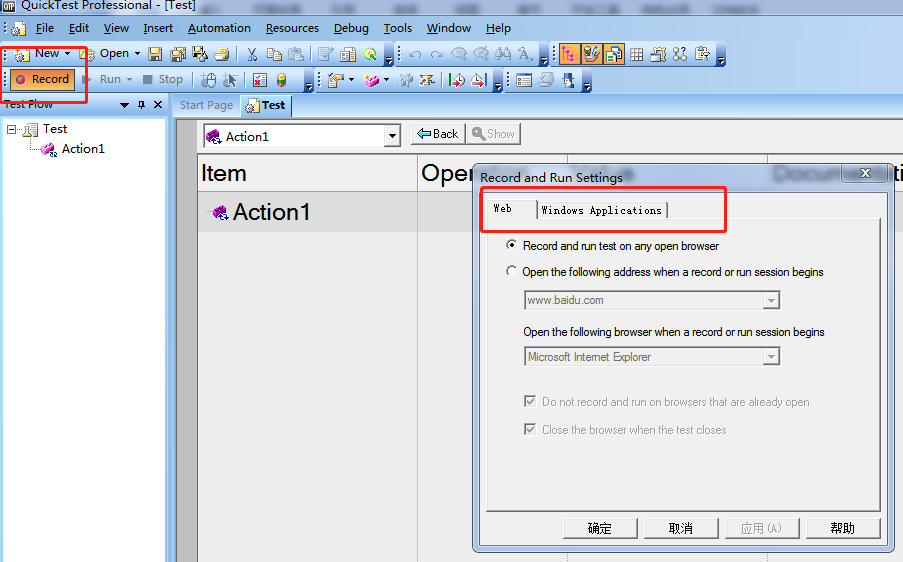Click the Replace icon beside the binoculars
Image resolution: width=903 pixels, height=562 pixels.
pyautogui.click(x=525, y=54)
